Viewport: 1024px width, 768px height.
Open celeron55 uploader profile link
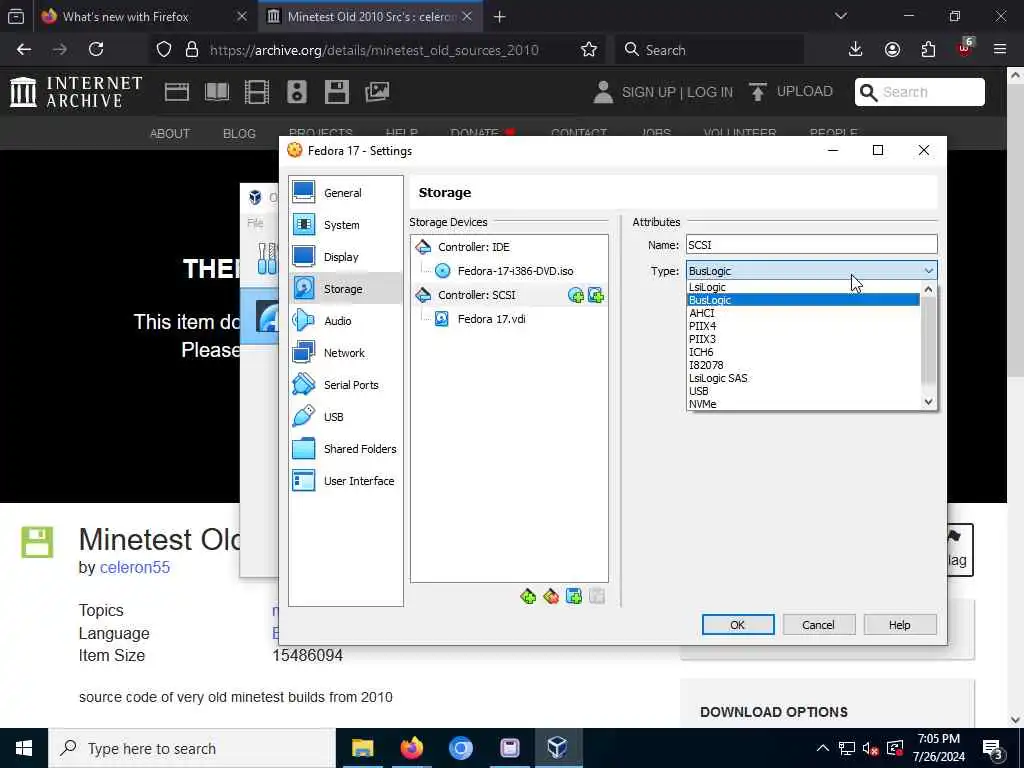tap(135, 568)
